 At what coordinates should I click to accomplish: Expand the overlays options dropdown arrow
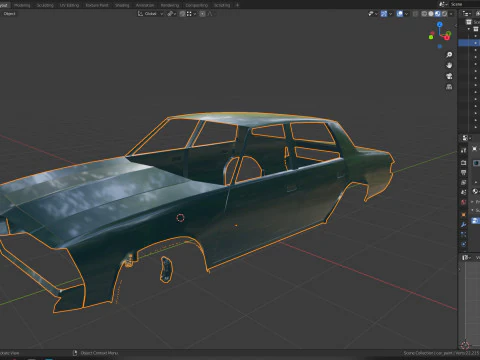(x=406, y=14)
